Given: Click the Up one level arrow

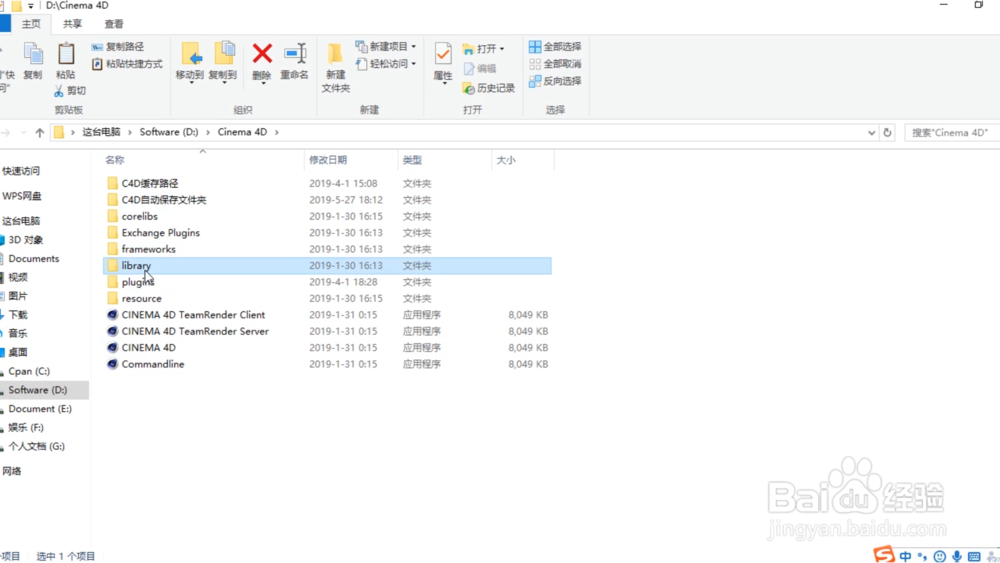Looking at the screenshot, I should point(40,133).
